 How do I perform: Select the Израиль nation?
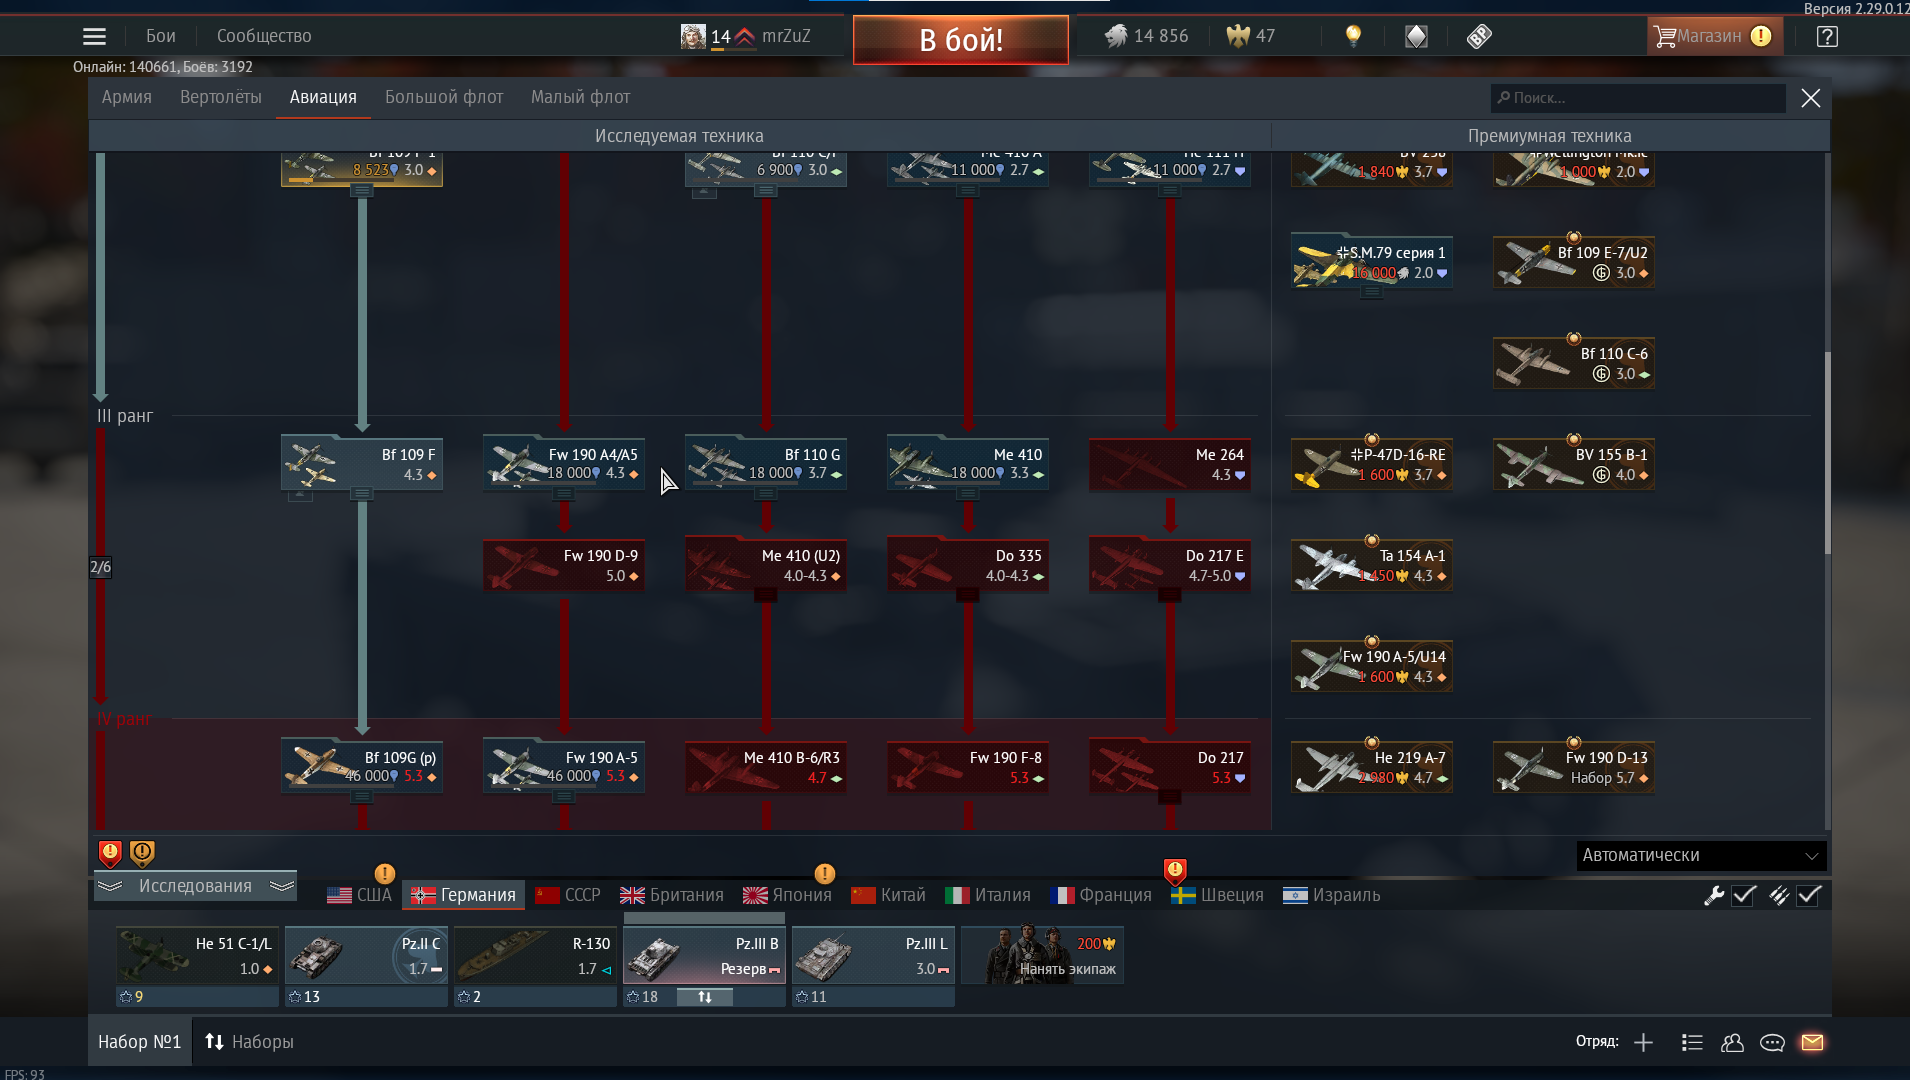1331,895
